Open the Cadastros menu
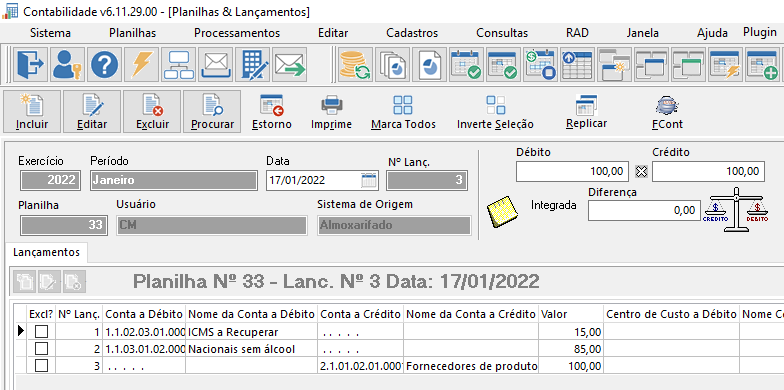This screenshot has width=784, height=390. (x=412, y=33)
